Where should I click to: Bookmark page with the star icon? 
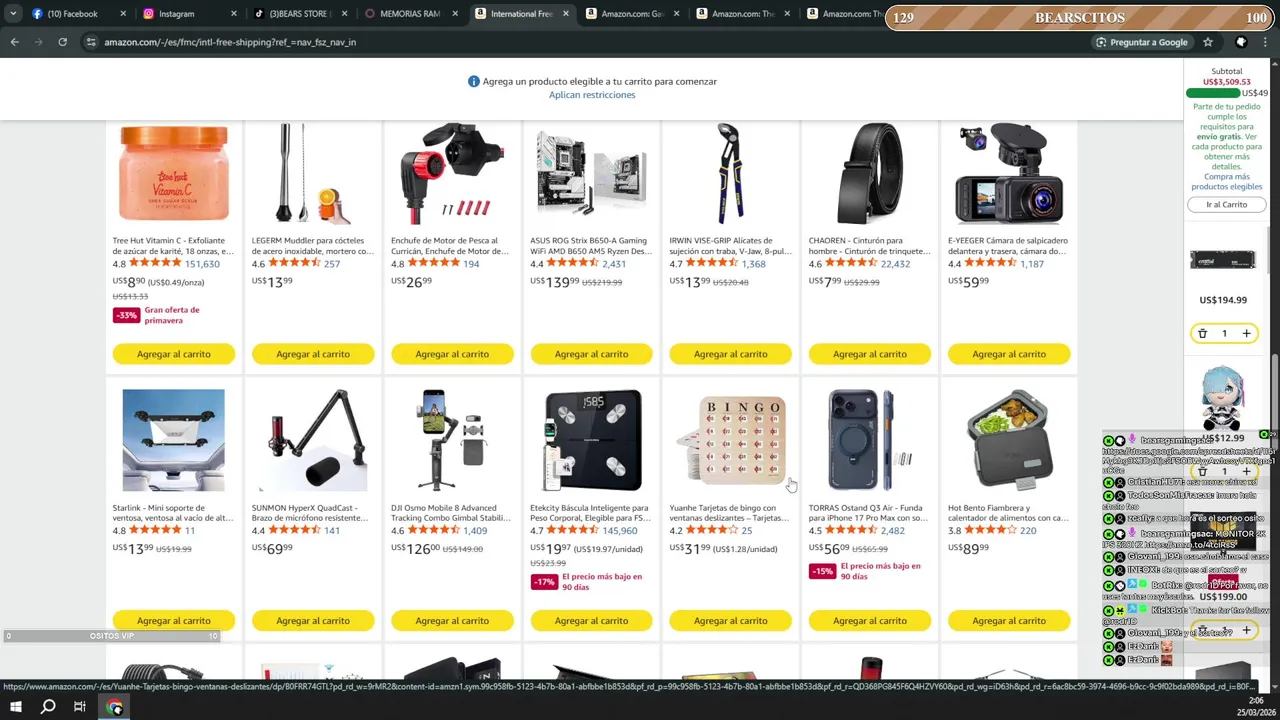pos(1208,42)
